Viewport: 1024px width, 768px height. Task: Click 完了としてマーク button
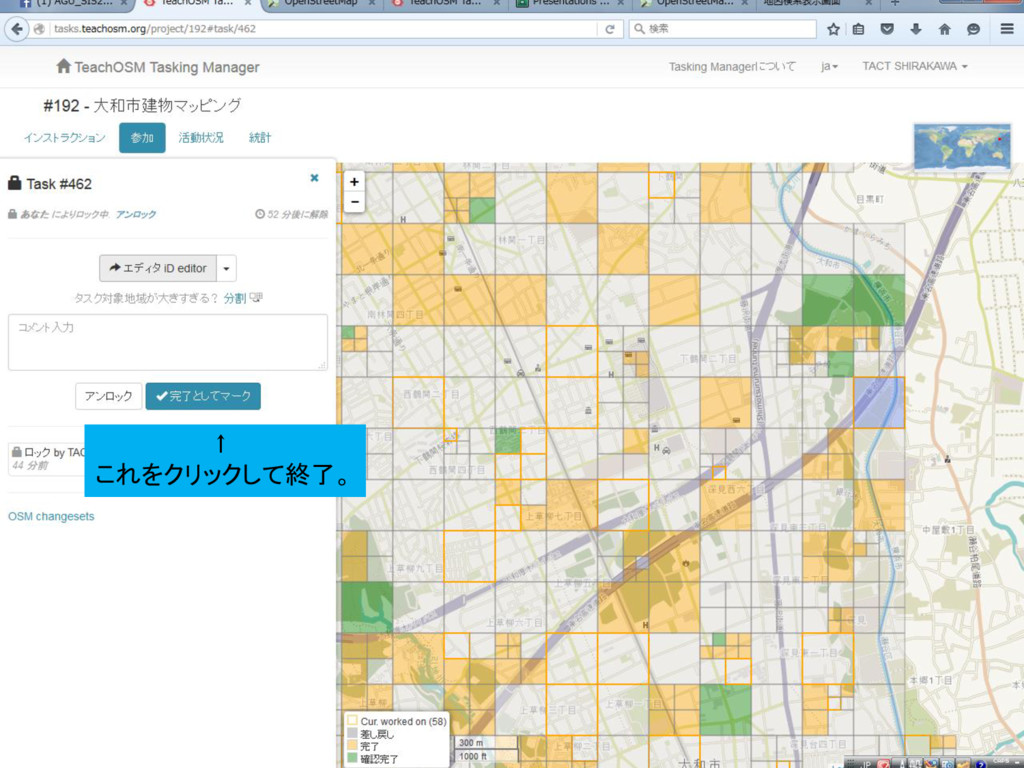pyautogui.click(x=203, y=396)
